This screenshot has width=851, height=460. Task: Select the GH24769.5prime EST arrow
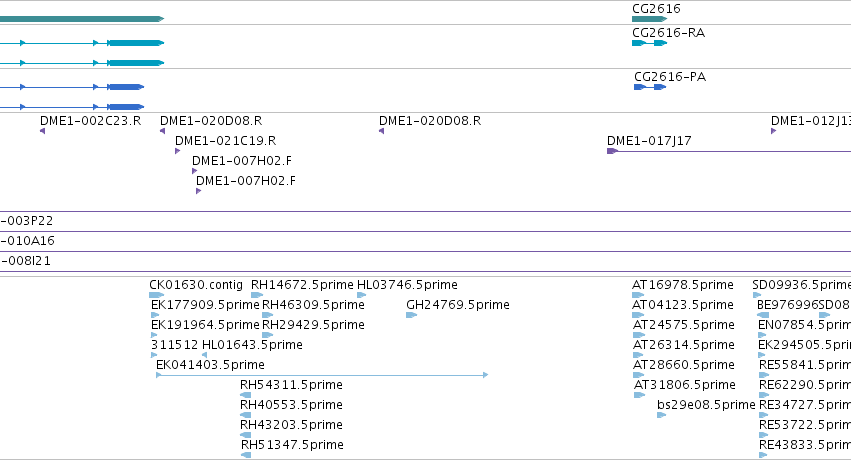click(x=411, y=315)
